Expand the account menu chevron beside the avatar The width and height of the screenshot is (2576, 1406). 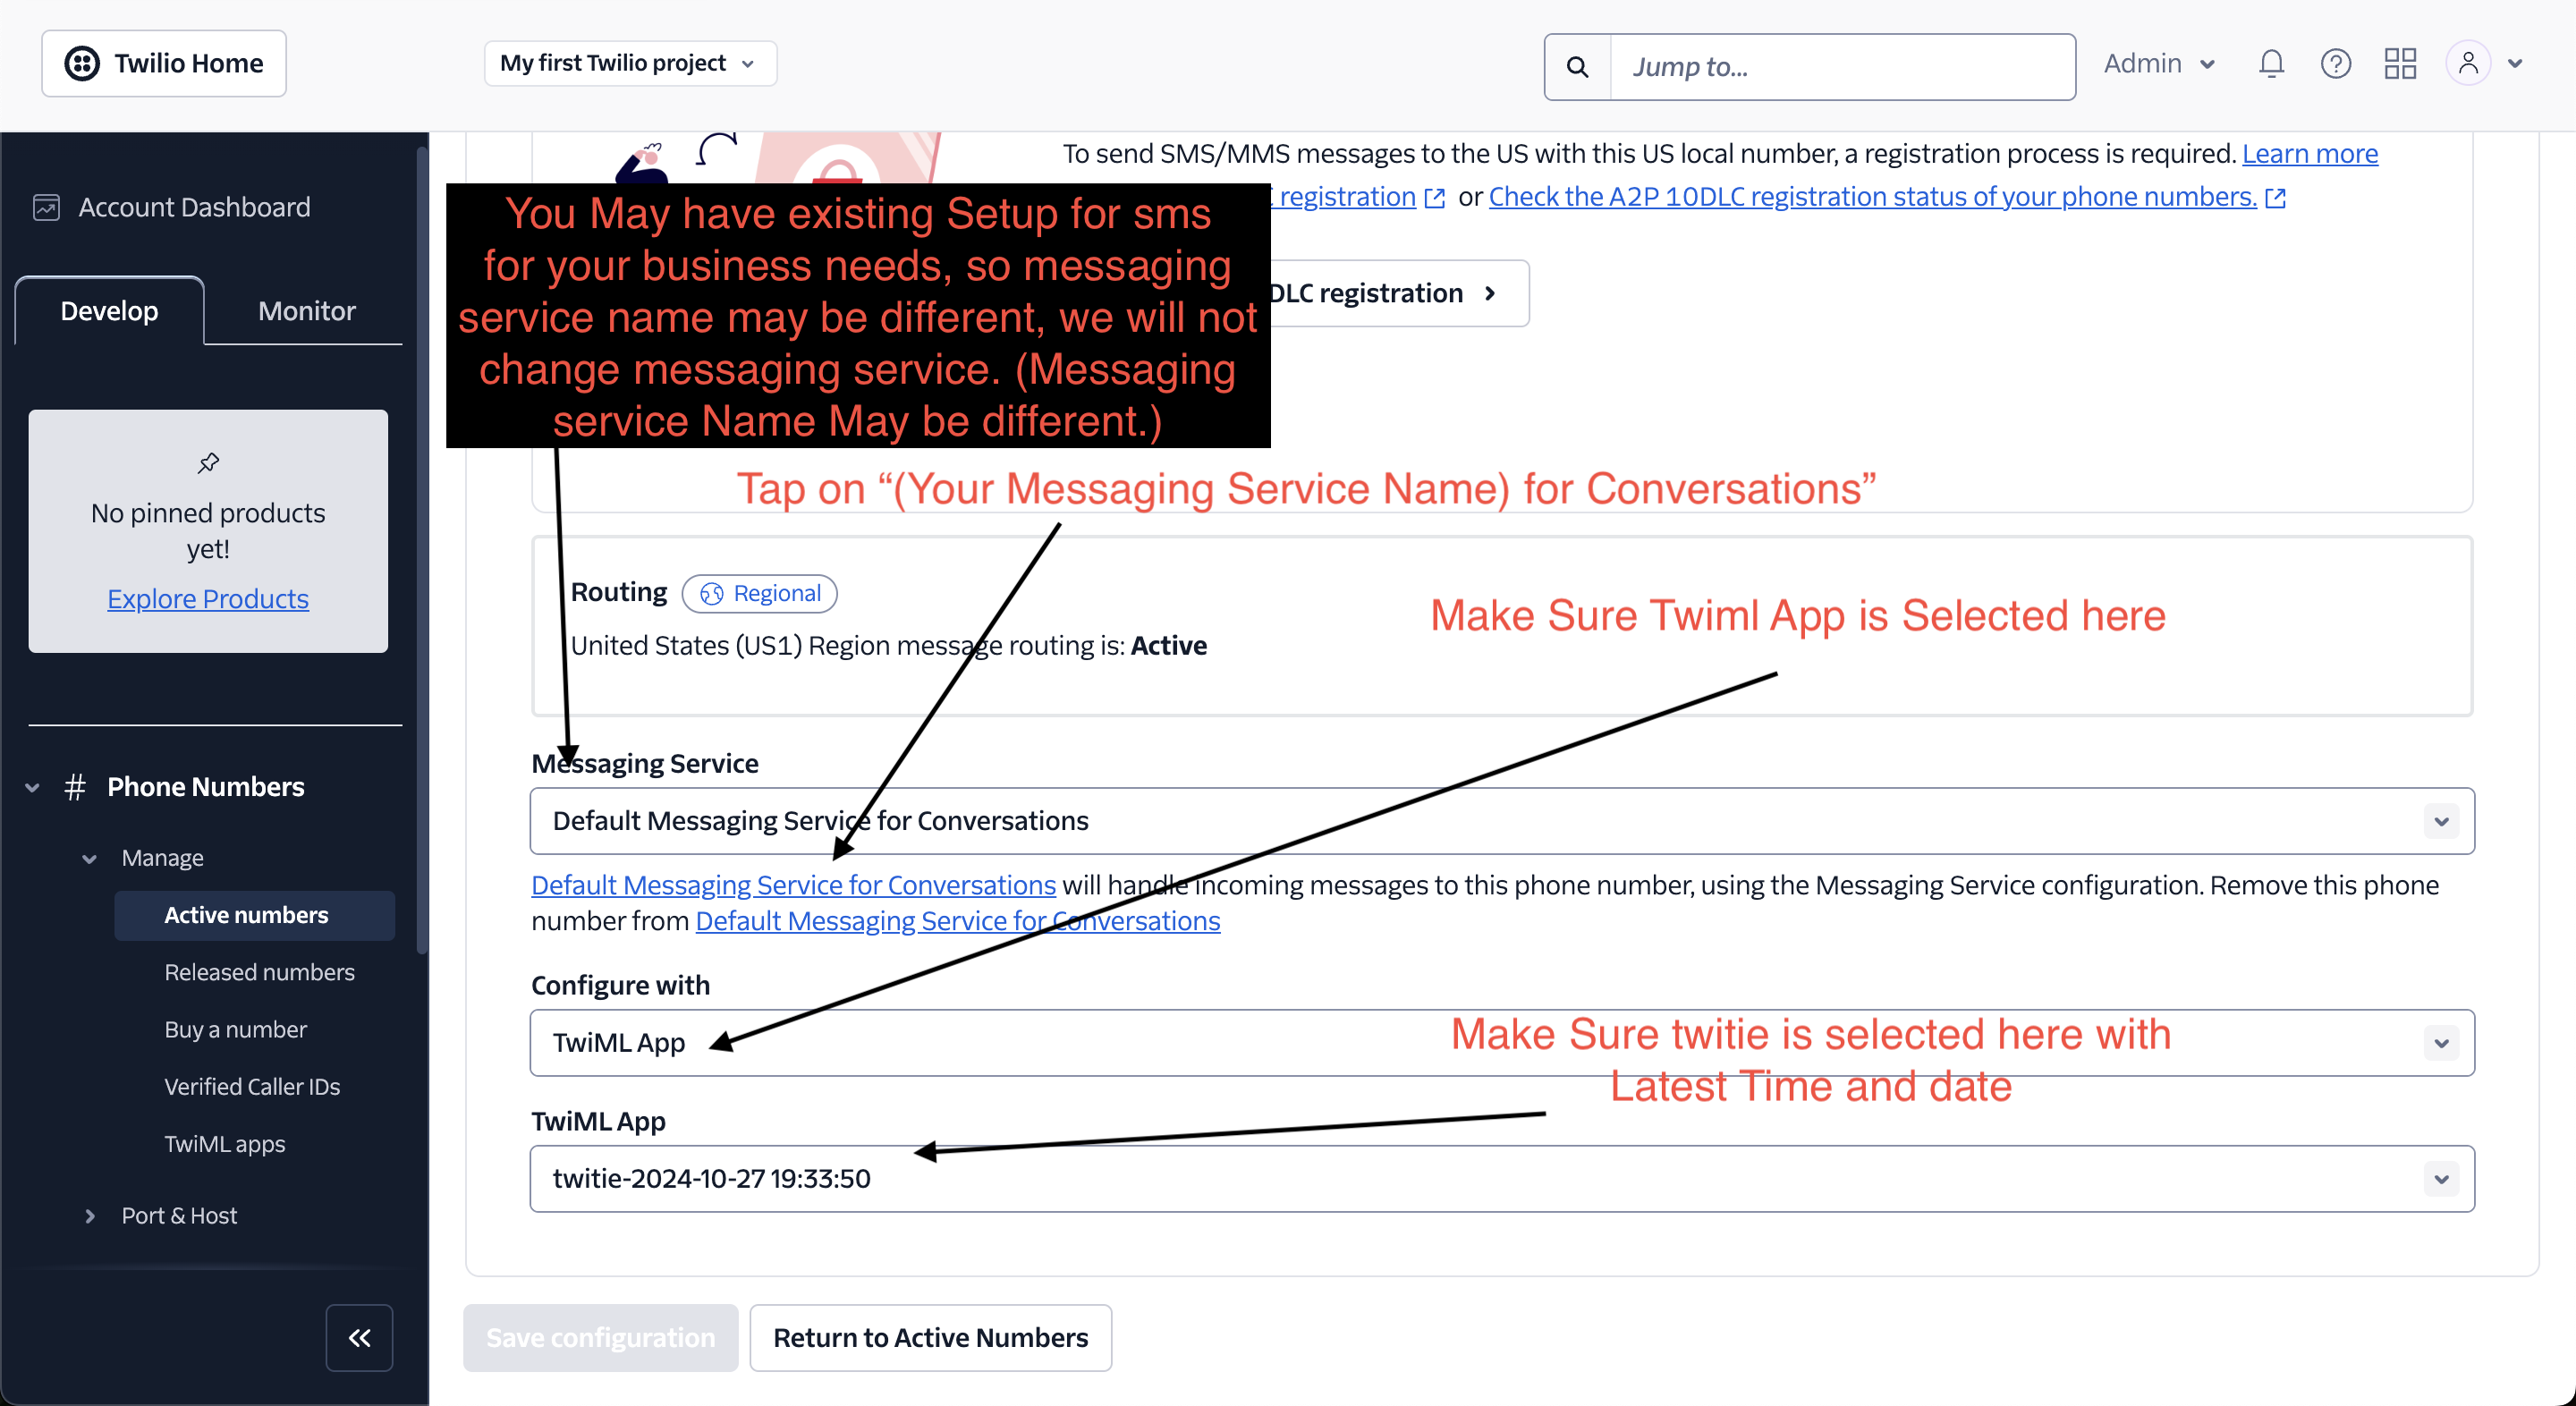coord(2514,64)
